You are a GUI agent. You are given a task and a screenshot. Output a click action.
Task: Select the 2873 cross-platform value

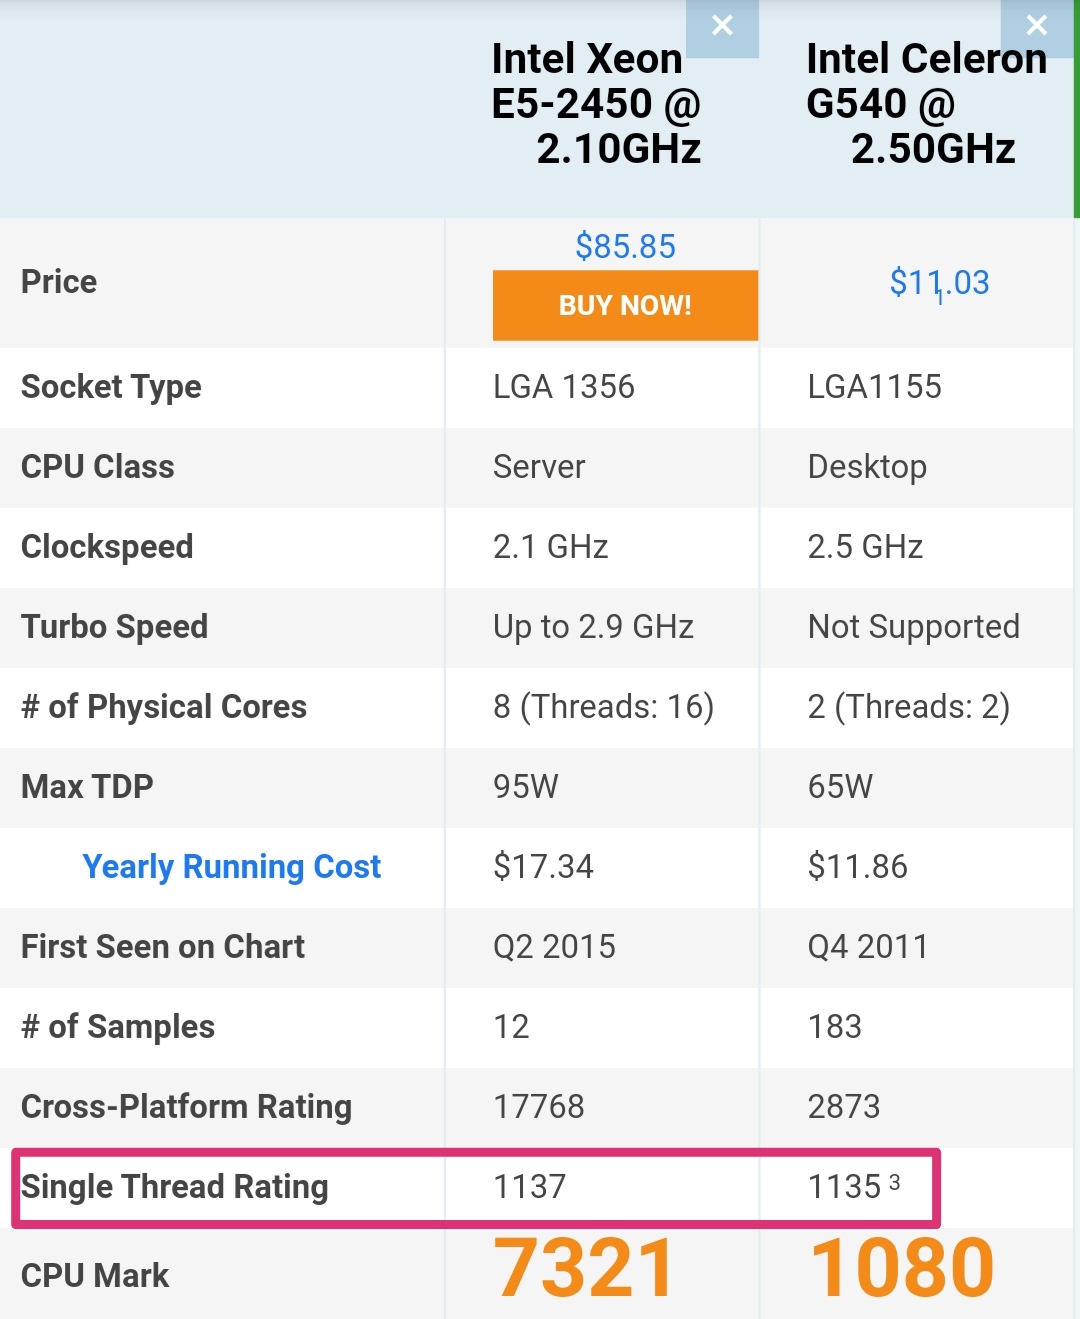[844, 1107]
